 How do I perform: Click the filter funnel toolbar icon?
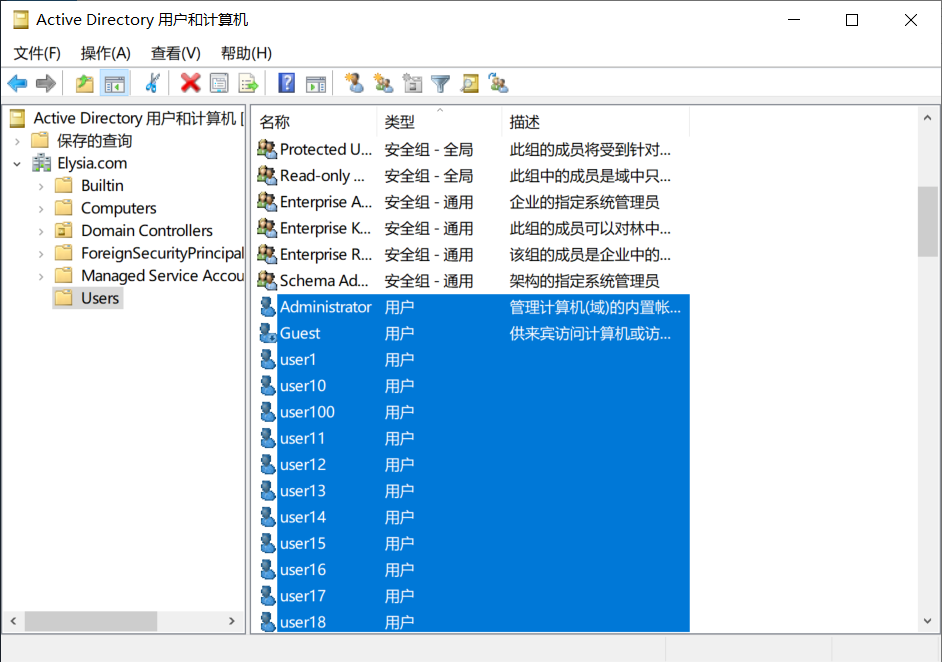click(x=441, y=83)
